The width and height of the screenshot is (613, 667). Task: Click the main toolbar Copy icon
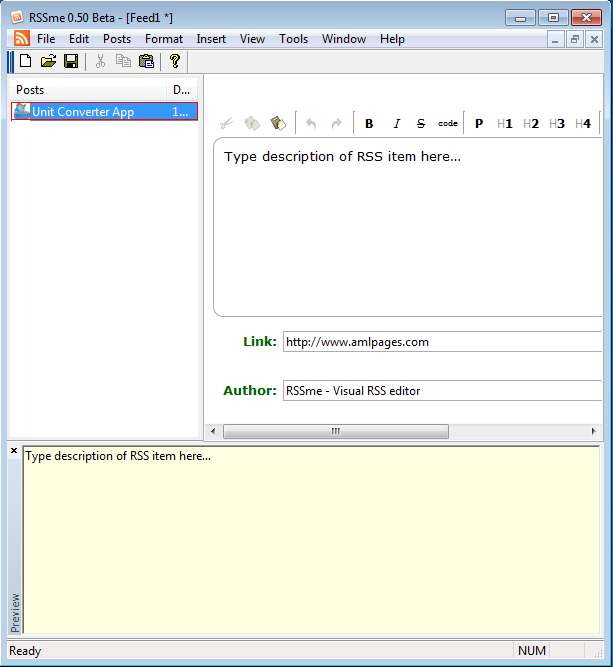(123, 61)
